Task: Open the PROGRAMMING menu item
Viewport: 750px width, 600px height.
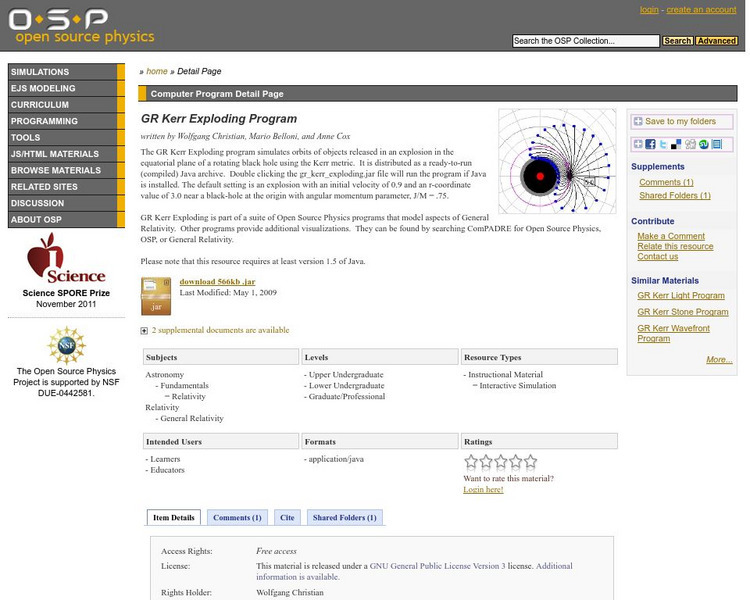Action: (x=66, y=121)
